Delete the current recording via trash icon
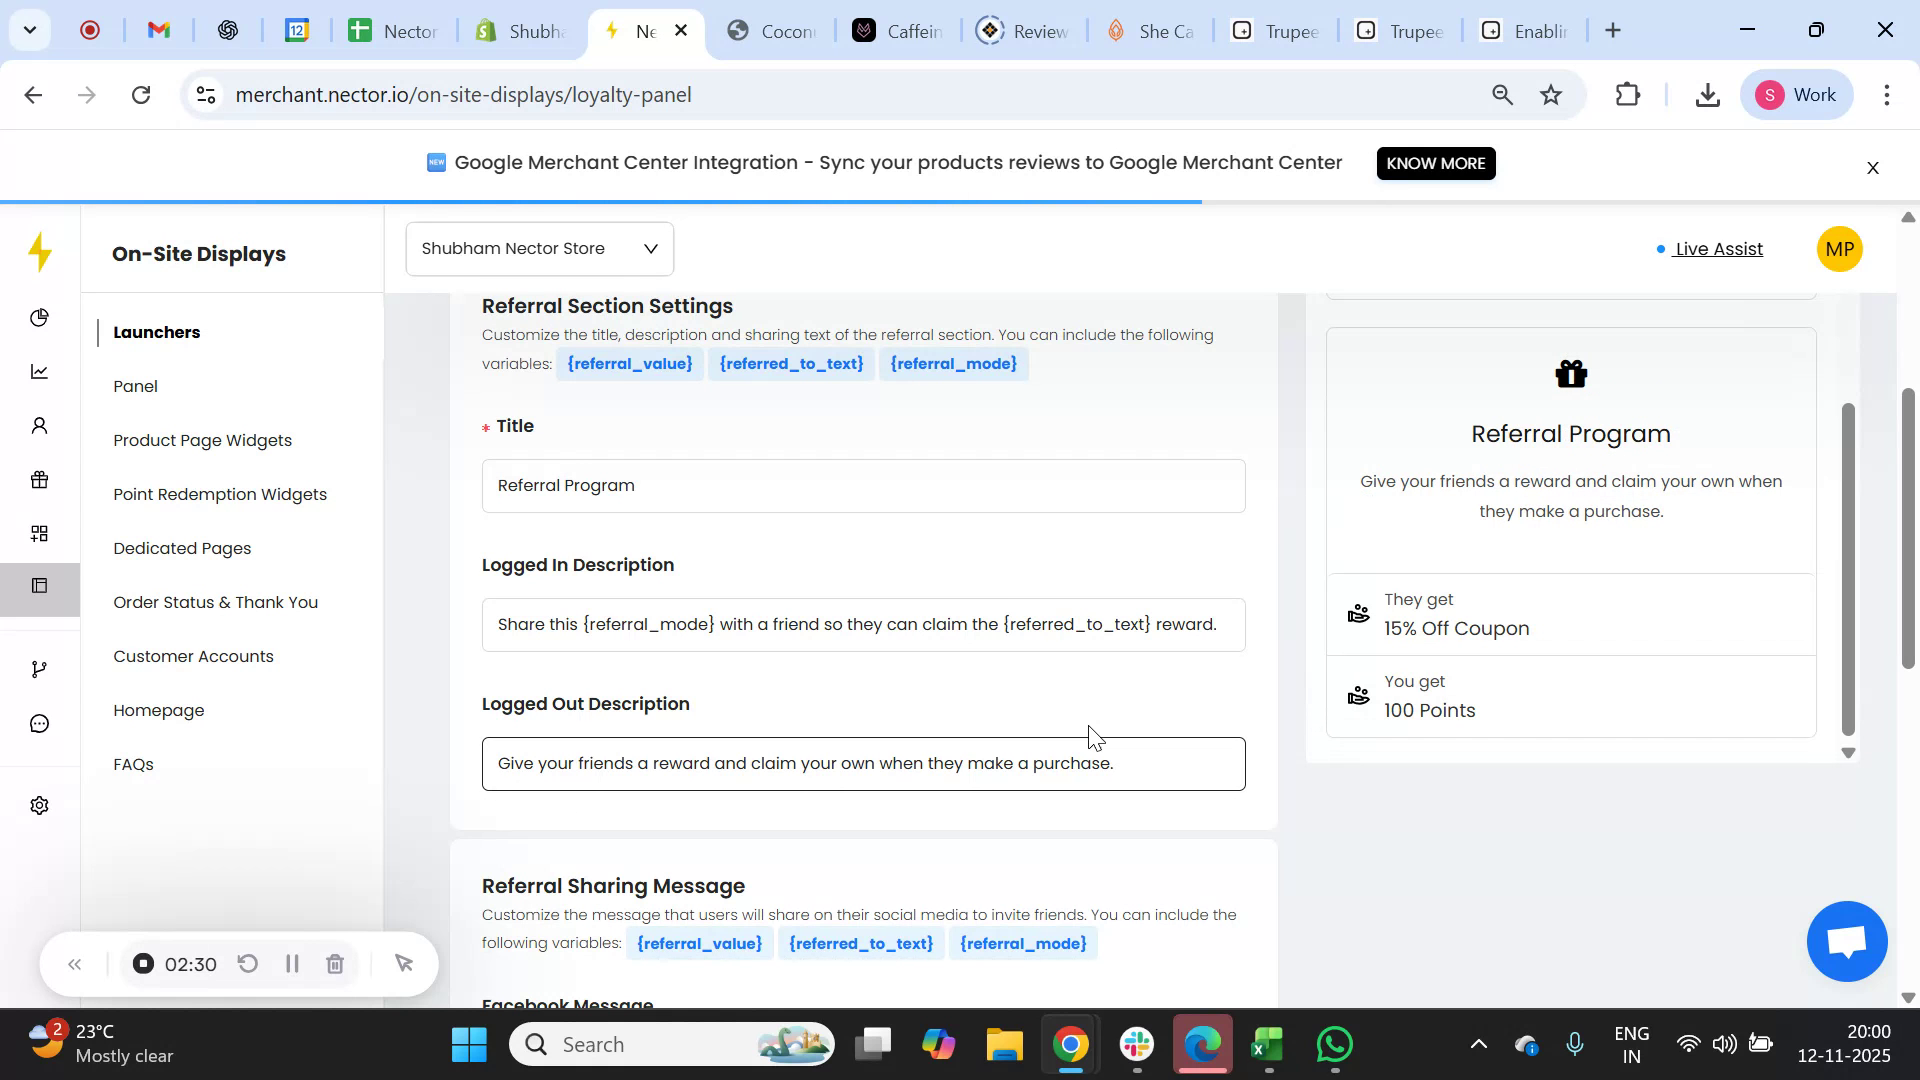1920x1080 pixels. click(335, 963)
